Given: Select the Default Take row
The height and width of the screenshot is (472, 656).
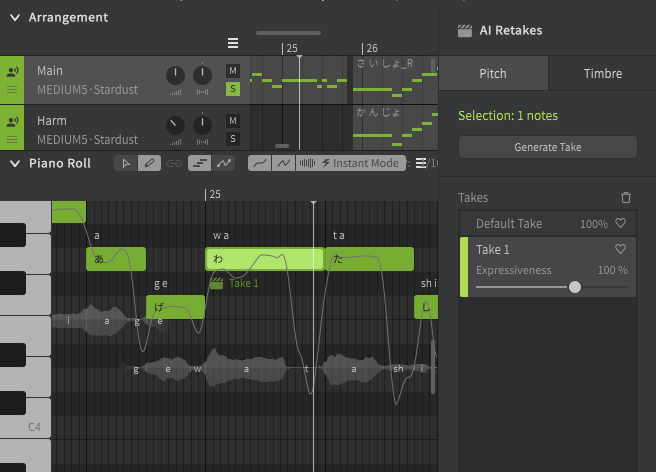Looking at the screenshot, I should coord(548,223).
